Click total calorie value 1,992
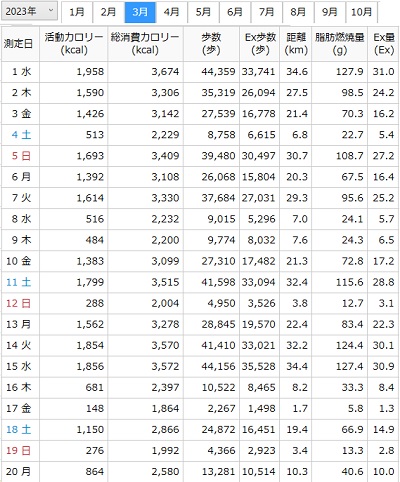This screenshot has width=400, height=482. click(165, 450)
